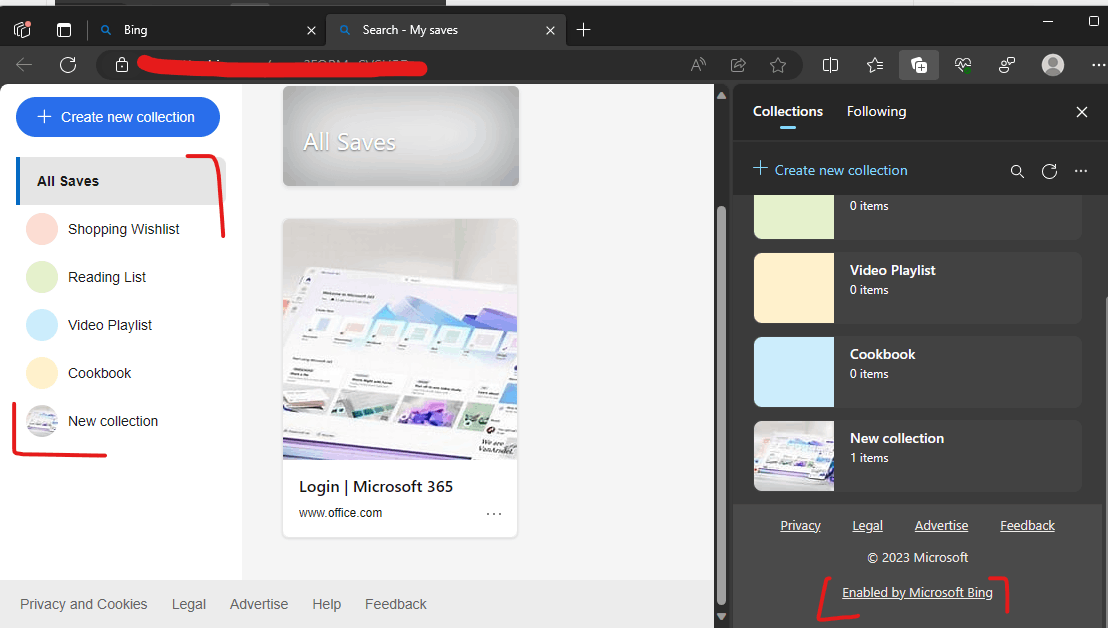1108x628 pixels.
Task: Search within your collections
Action: (1017, 171)
